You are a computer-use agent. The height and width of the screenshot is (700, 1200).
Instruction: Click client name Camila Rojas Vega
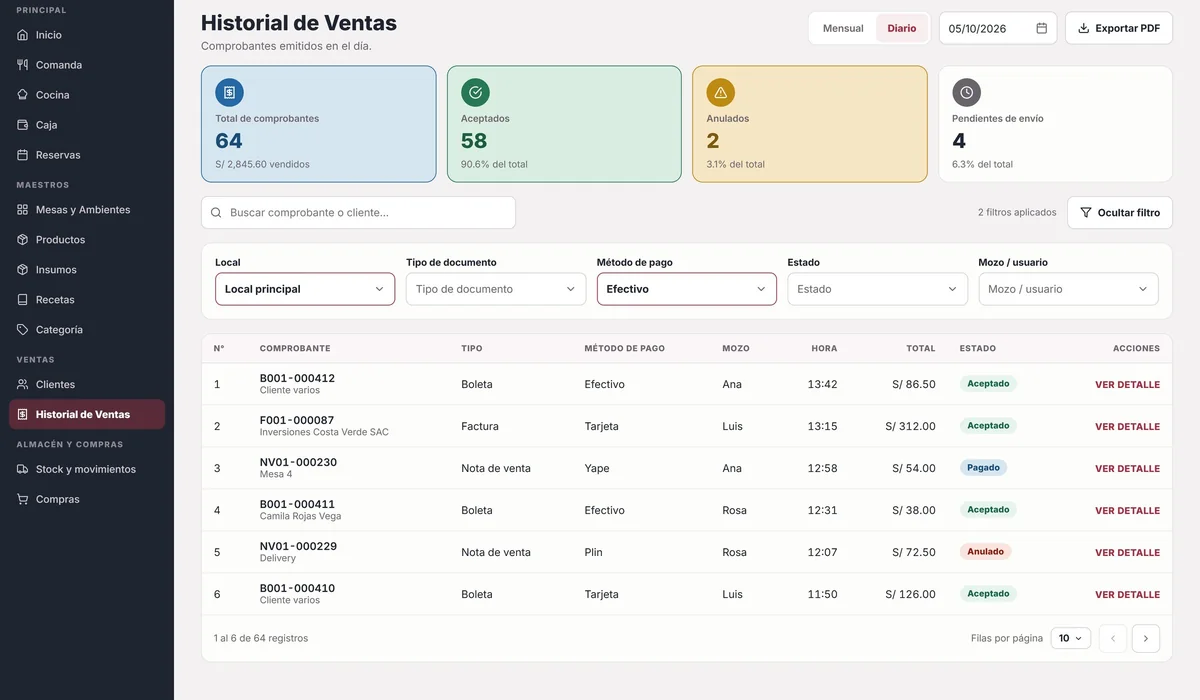pyautogui.click(x=300, y=516)
